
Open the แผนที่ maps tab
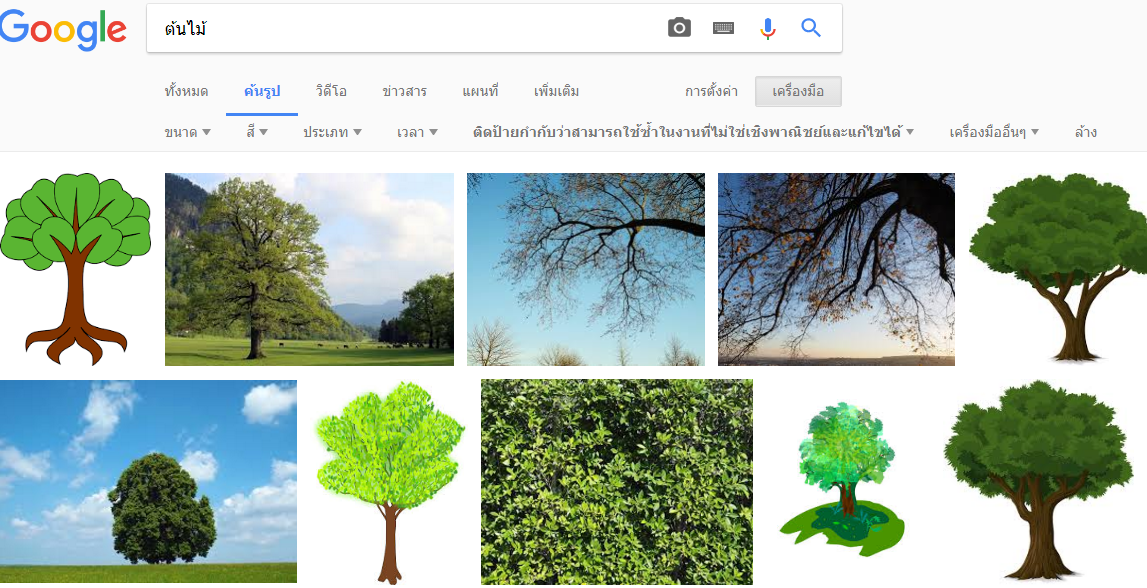[x=480, y=91]
